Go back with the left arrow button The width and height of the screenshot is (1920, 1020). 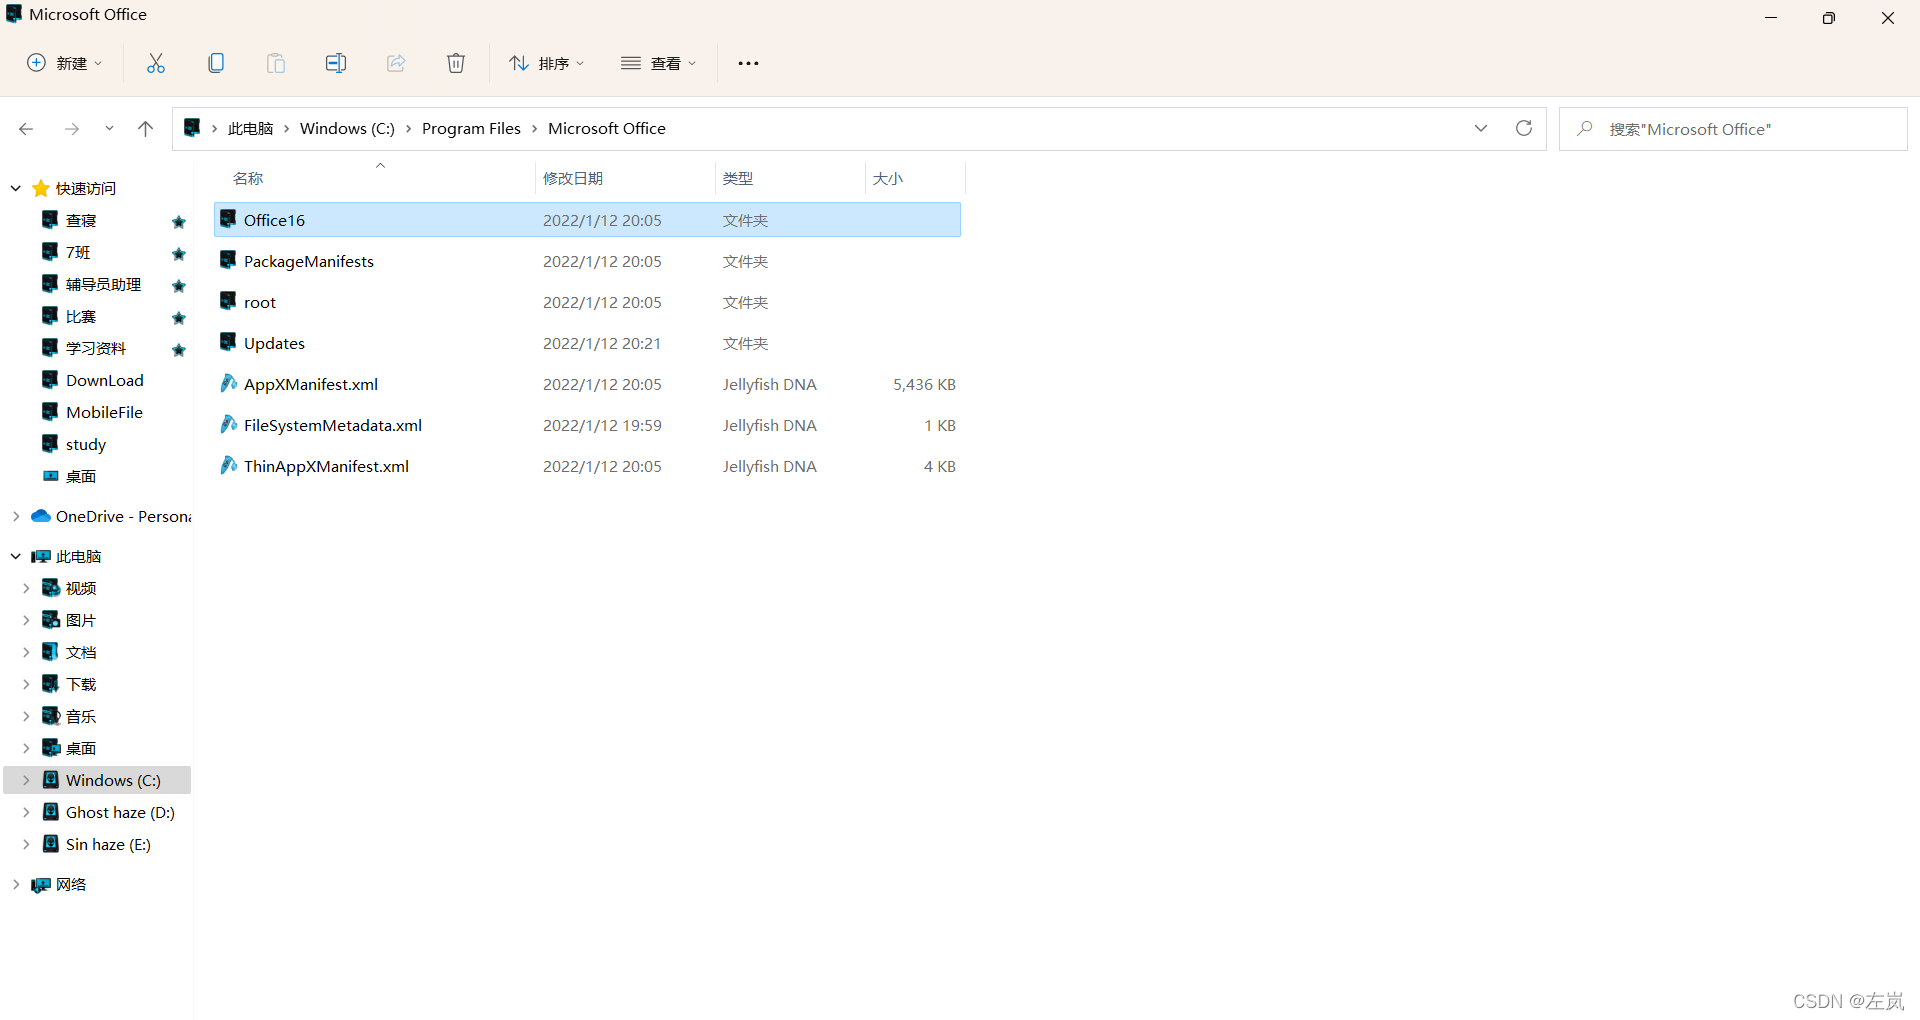click(26, 129)
